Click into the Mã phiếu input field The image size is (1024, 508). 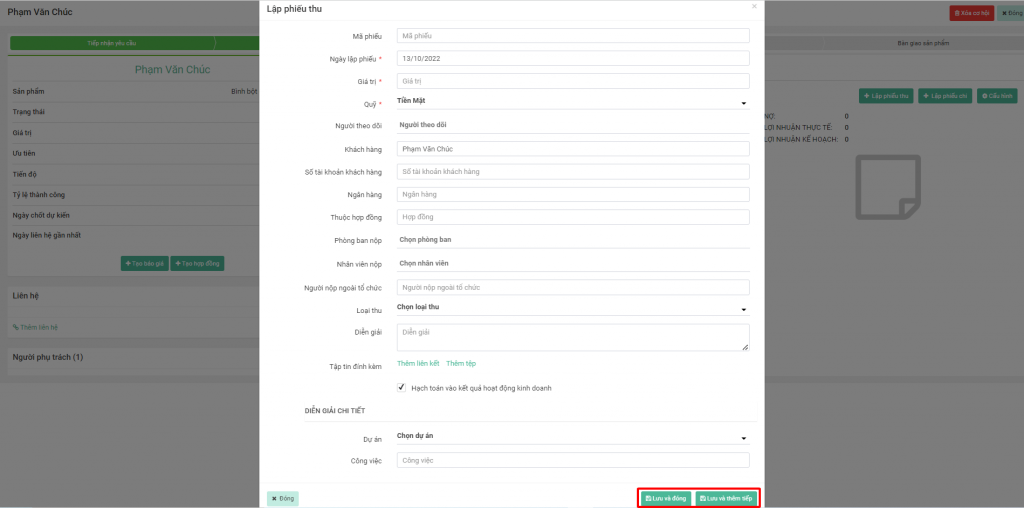[x=572, y=35]
